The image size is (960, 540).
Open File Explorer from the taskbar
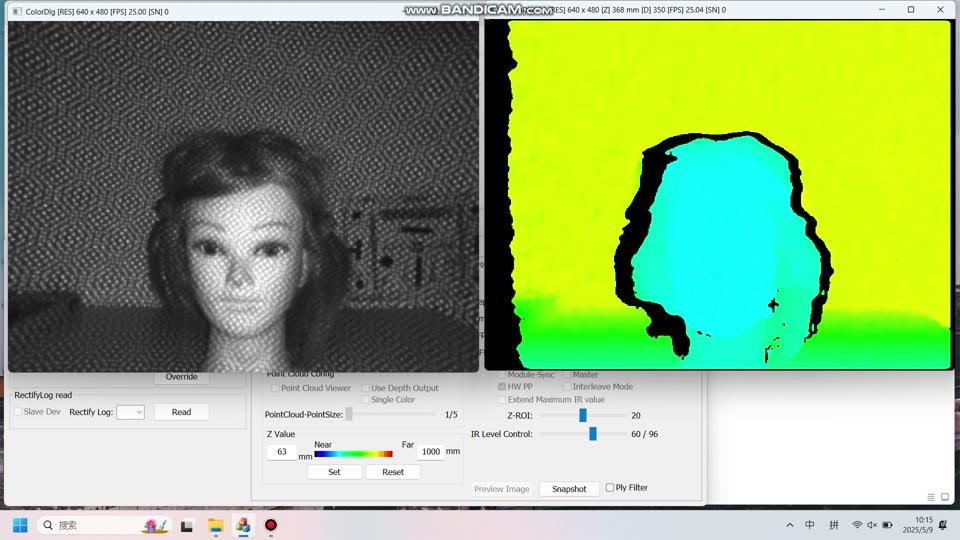[215, 525]
